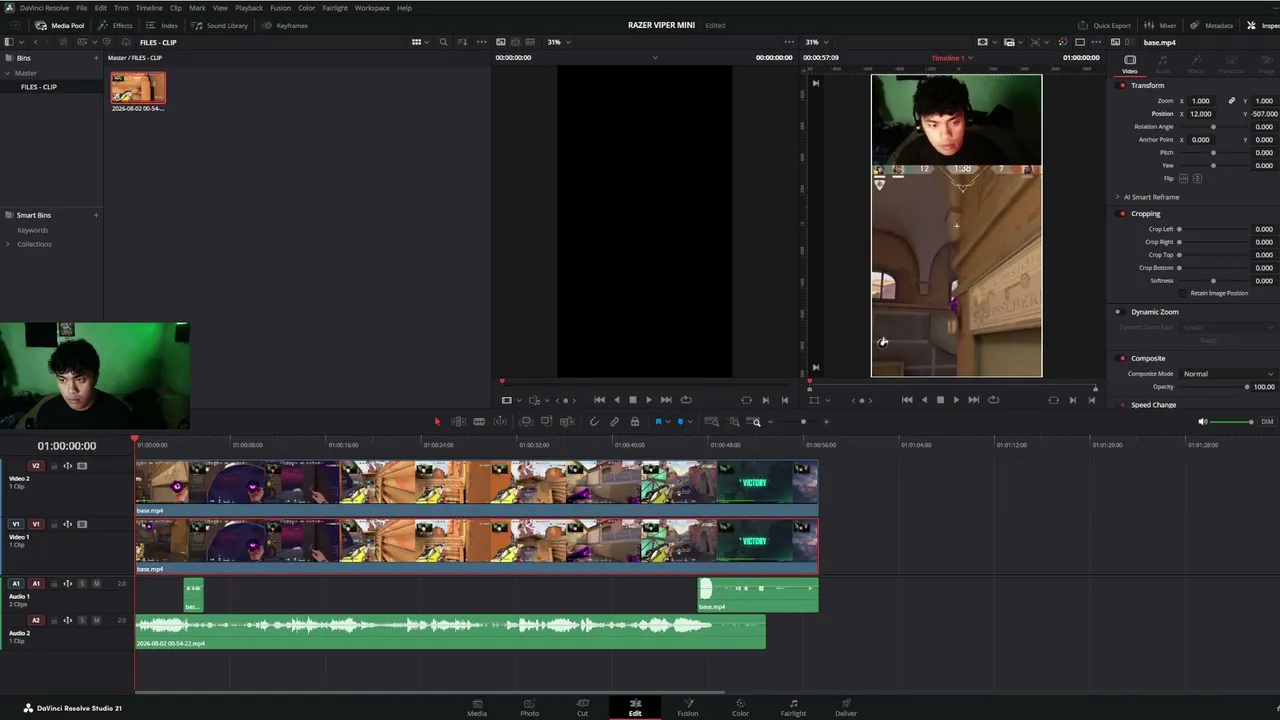
Task: Show the Keyframes panel
Action: (285, 25)
